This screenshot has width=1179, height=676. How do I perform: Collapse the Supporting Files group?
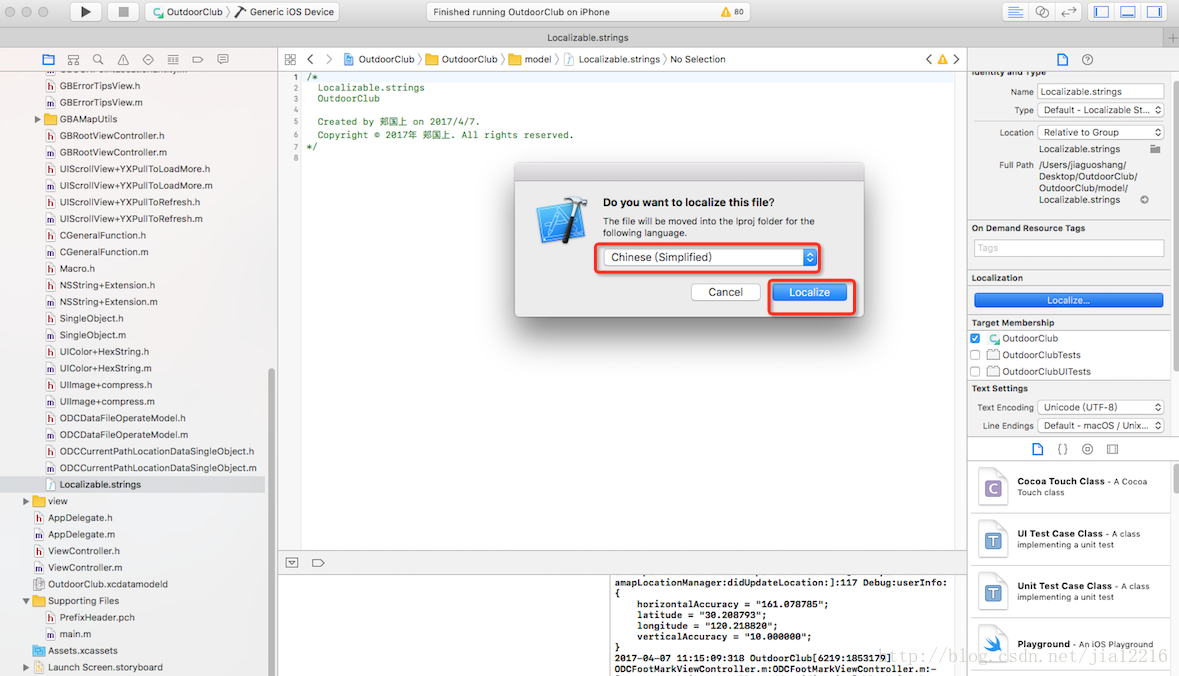click(x=26, y=601)
